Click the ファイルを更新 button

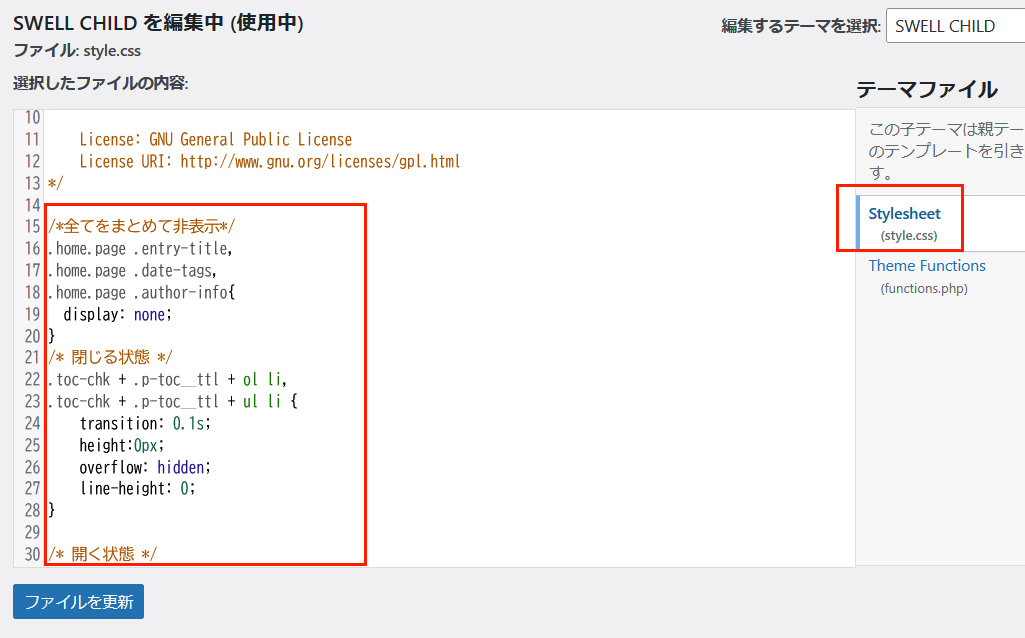click(x=78, y=602)
